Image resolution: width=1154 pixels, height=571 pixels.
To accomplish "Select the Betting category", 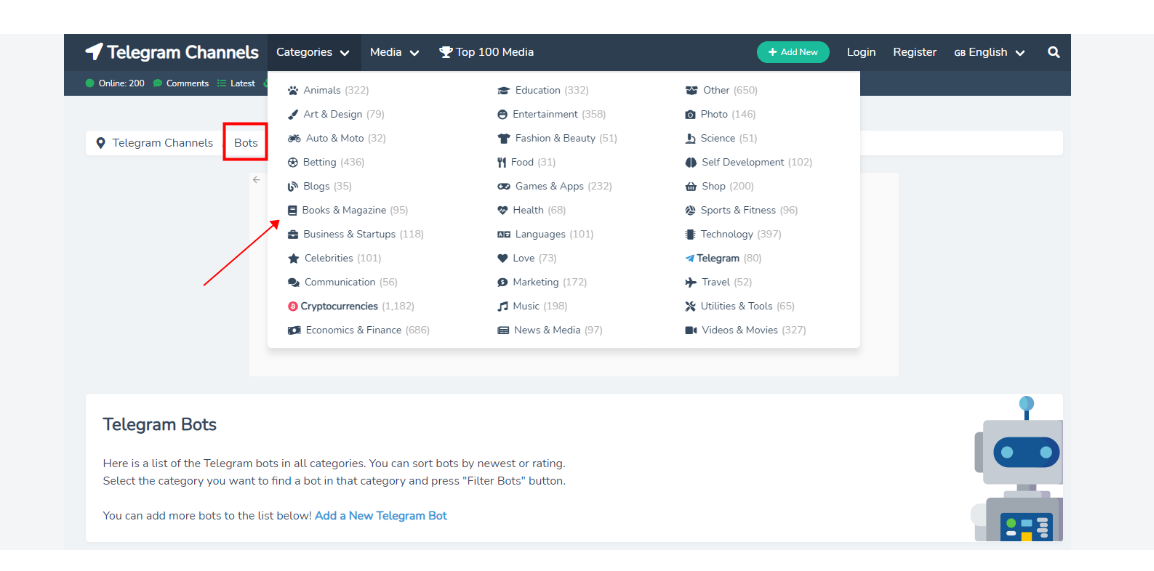I will 326,163.
